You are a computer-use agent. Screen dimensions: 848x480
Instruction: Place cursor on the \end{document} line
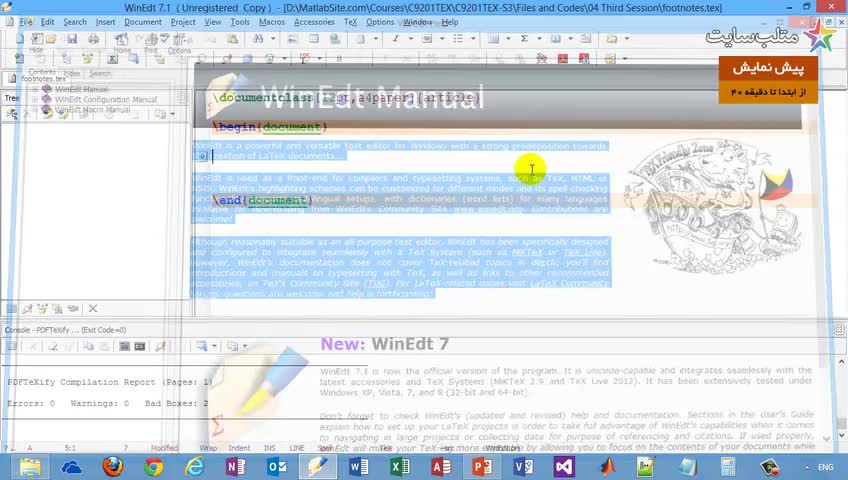coord(263,200)
